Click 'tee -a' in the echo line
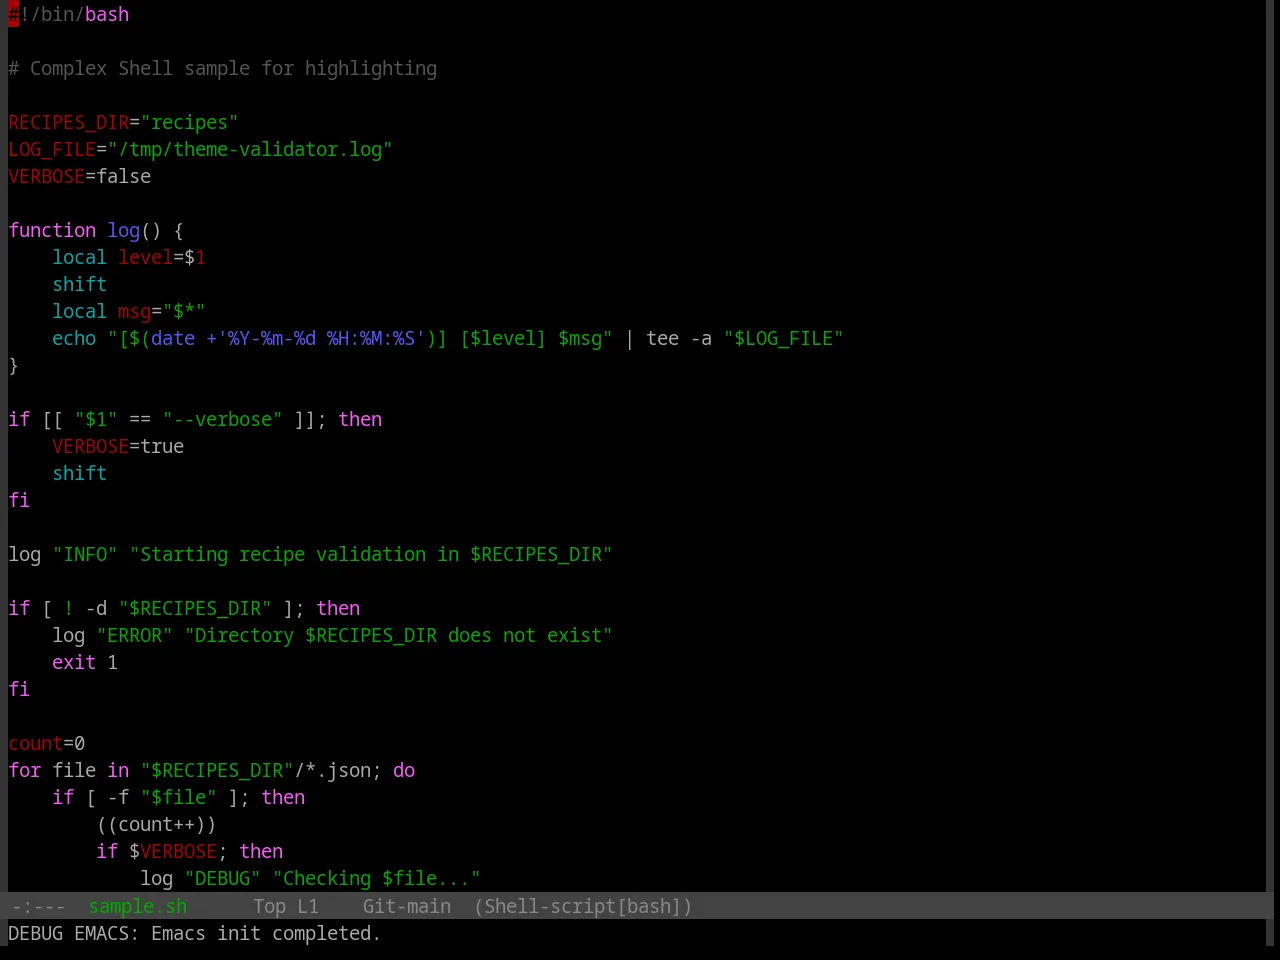The image size is (1280, 960). coord(679,338)
